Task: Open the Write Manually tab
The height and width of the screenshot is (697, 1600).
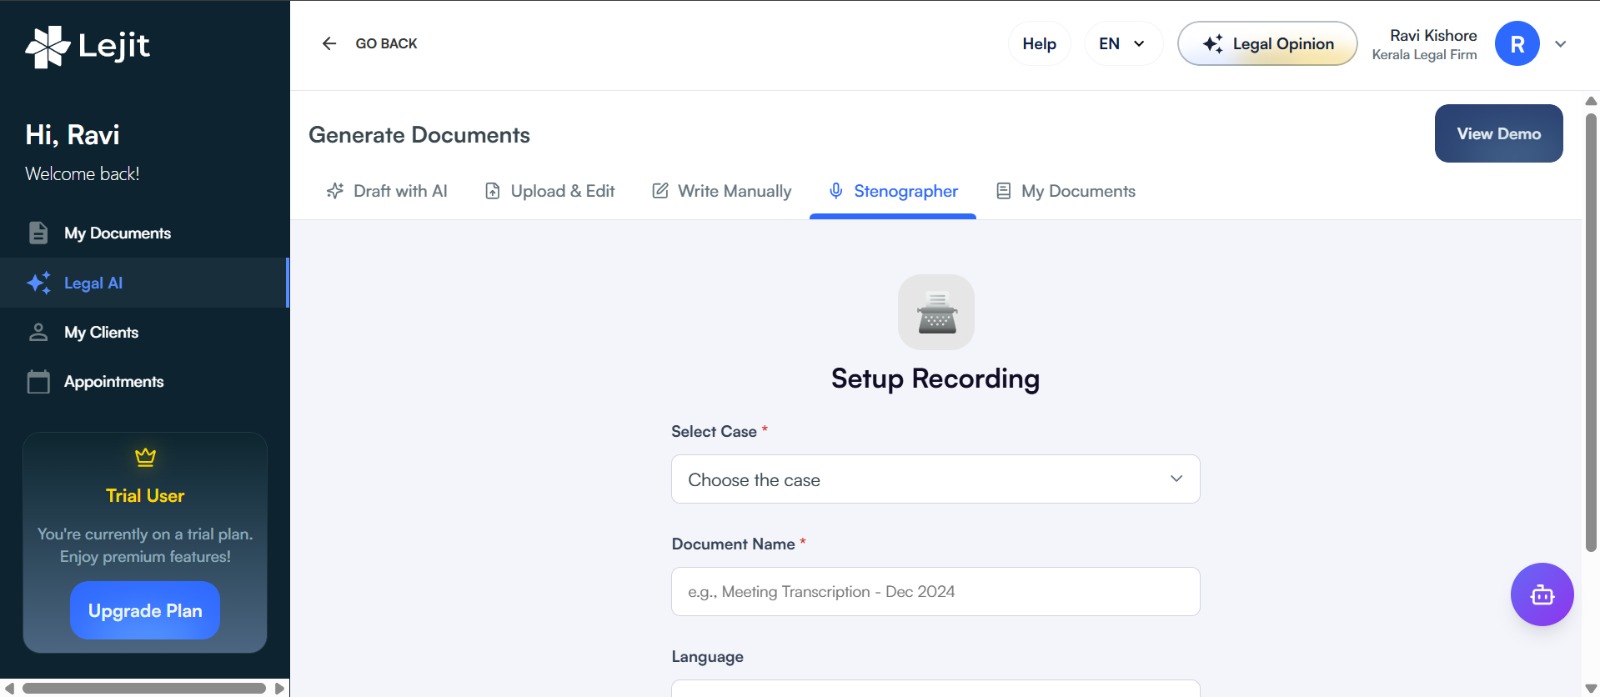Action: click(722, 191)
